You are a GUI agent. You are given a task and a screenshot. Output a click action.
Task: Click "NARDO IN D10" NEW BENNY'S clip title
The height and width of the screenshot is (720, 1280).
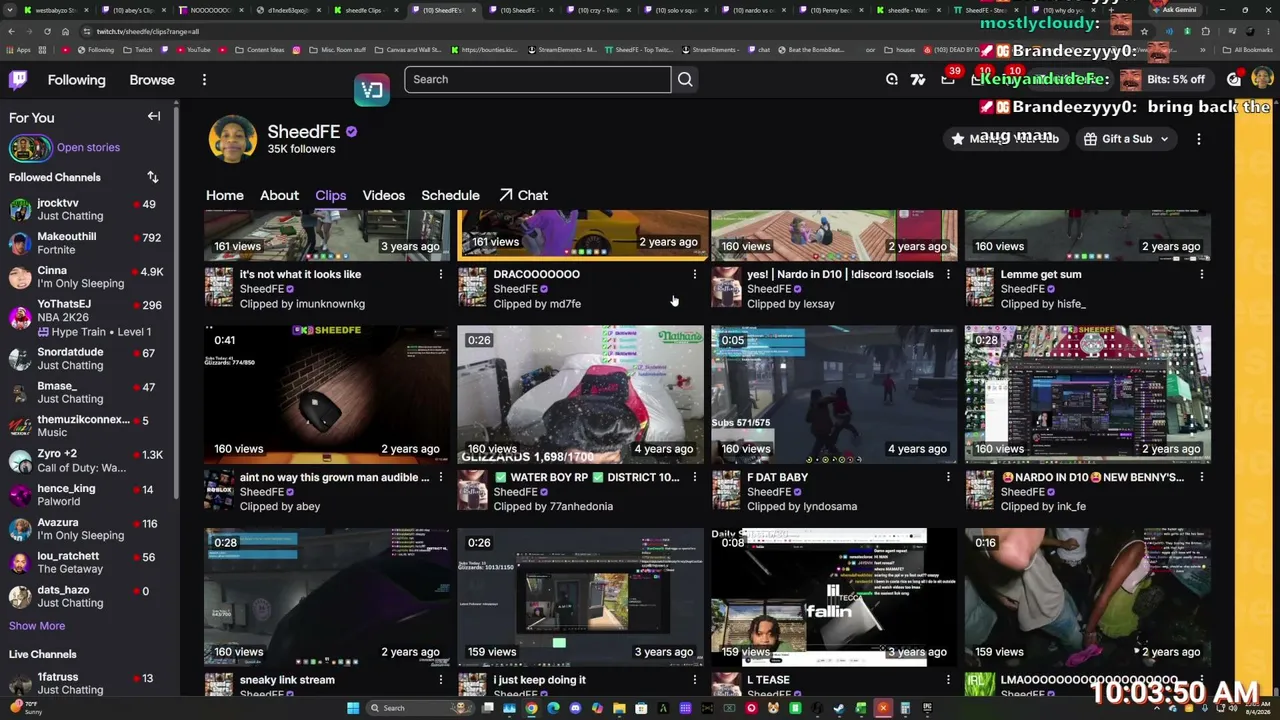(1093, 477)
